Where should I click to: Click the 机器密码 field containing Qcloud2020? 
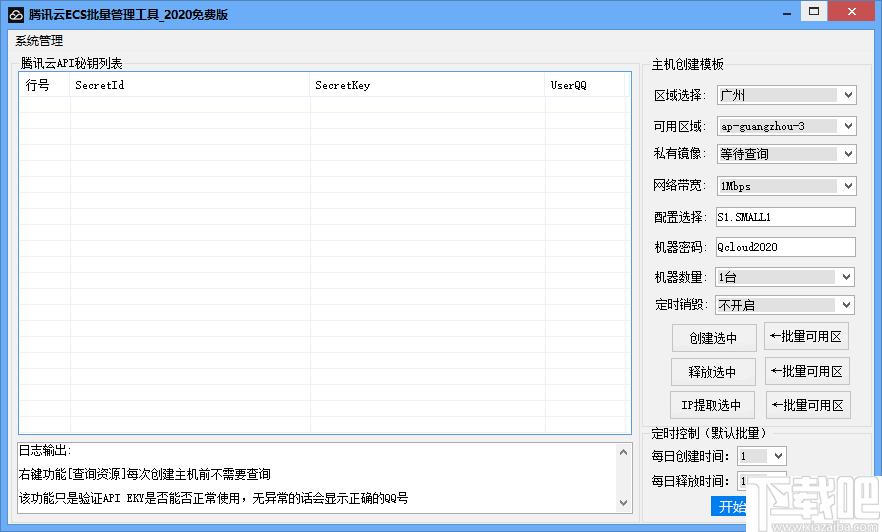point(785,247)
